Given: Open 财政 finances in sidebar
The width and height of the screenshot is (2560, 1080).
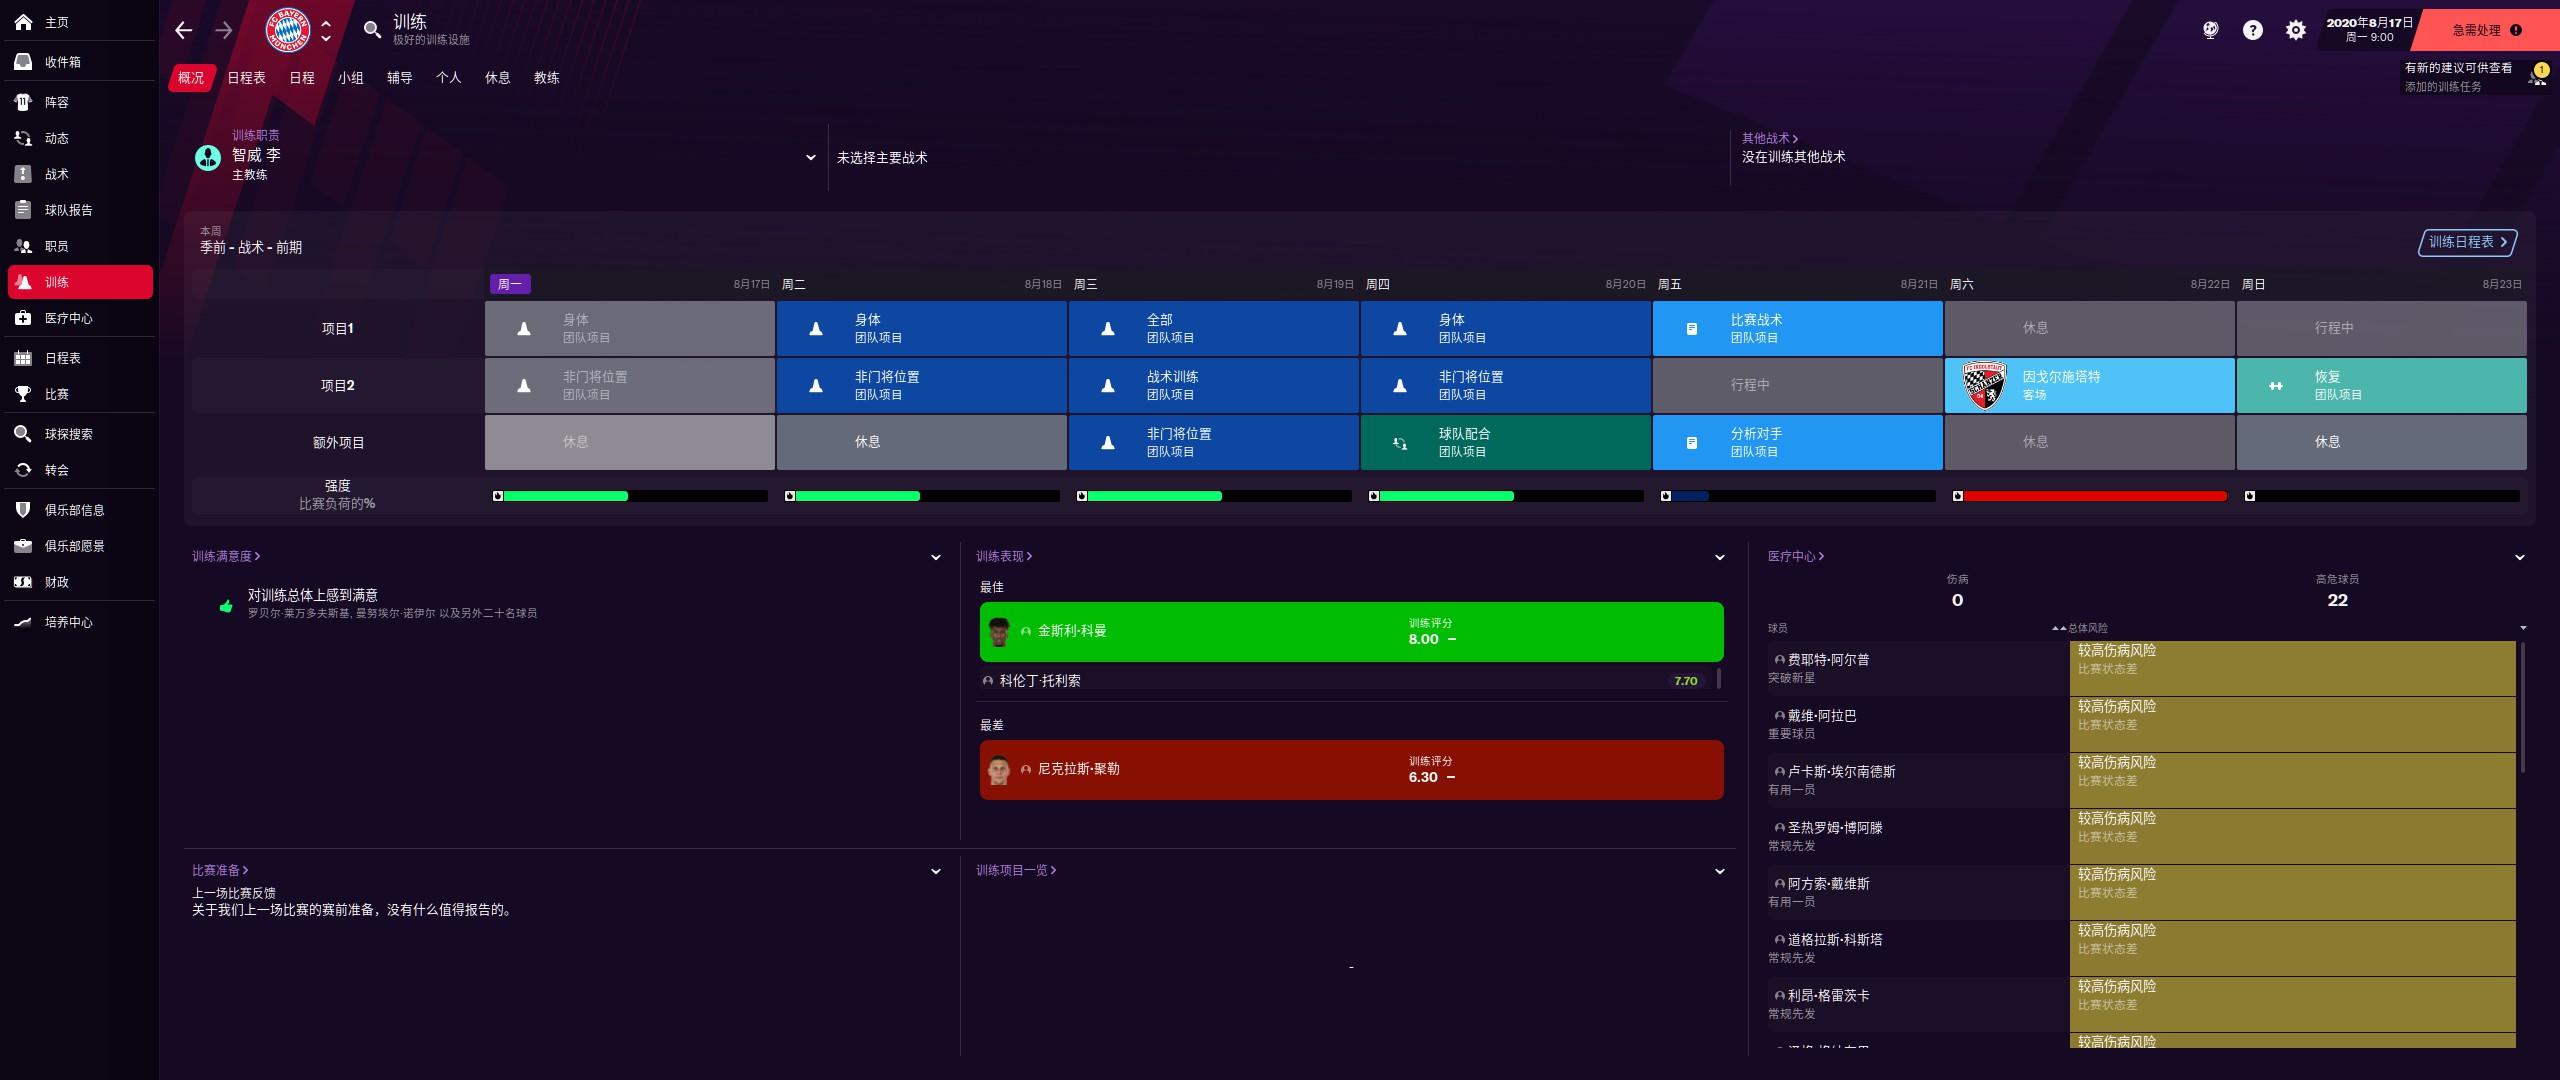Looking at the screenshot, I should 56,582.
